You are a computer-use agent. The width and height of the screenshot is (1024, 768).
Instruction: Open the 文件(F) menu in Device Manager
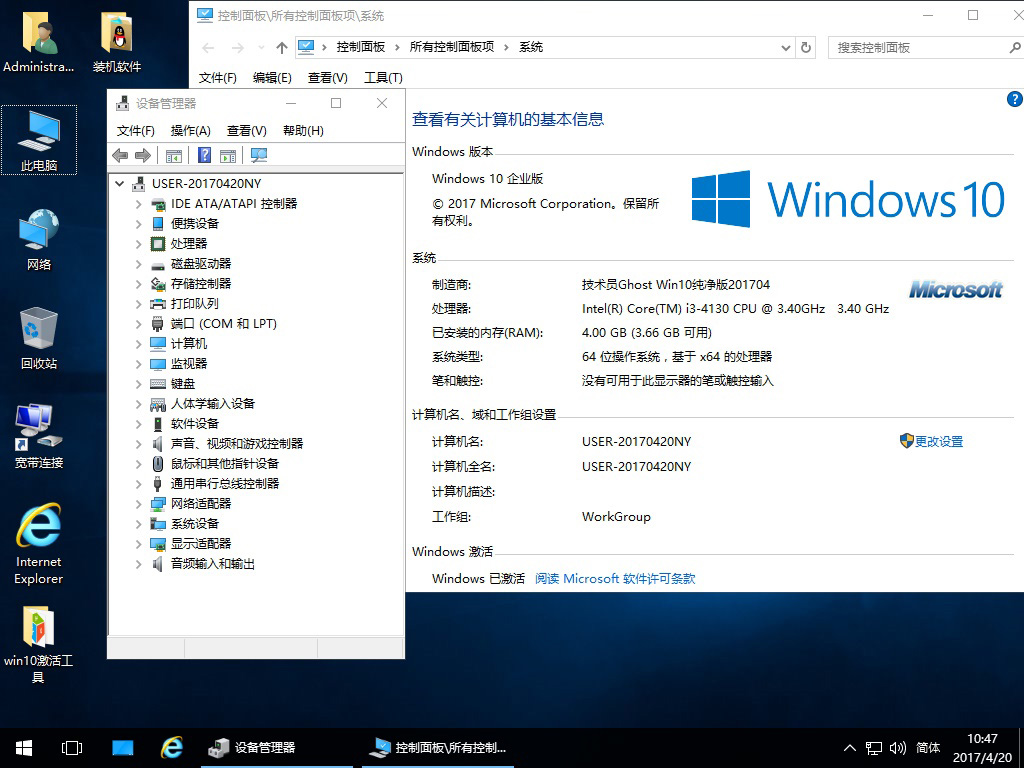click(x=133, y=131)
